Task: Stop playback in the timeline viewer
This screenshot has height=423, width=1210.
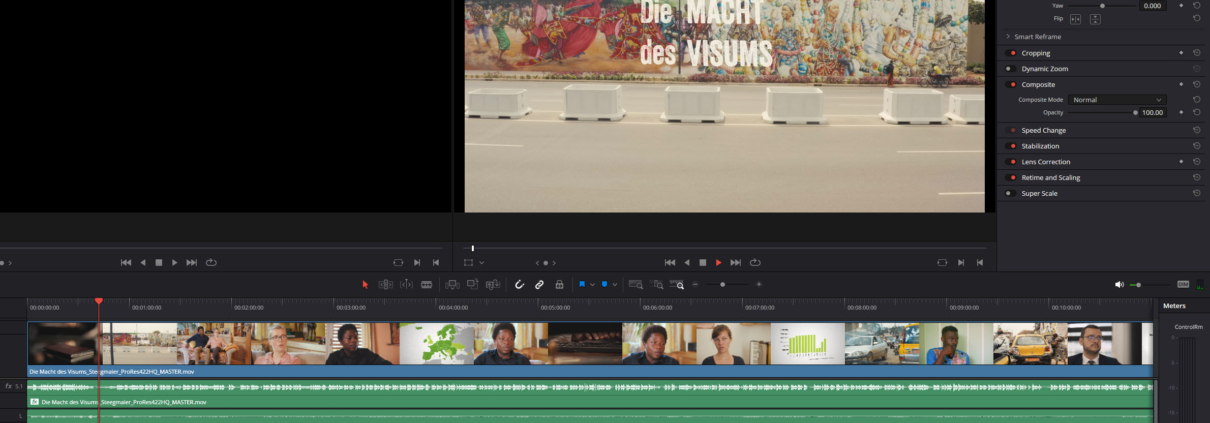Action: [x=702, y=262]
